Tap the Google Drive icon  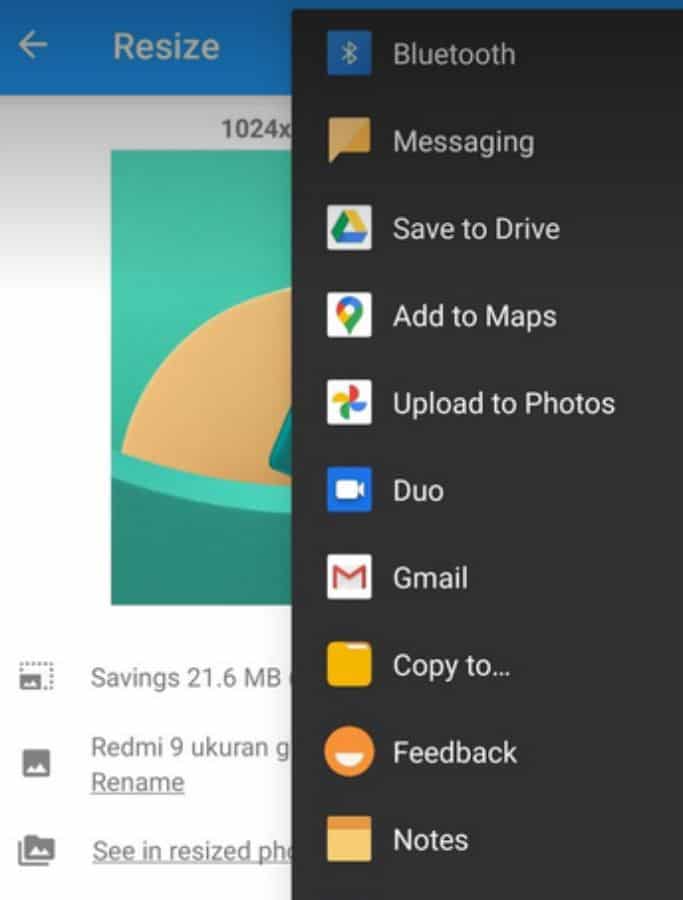[349, 229]
